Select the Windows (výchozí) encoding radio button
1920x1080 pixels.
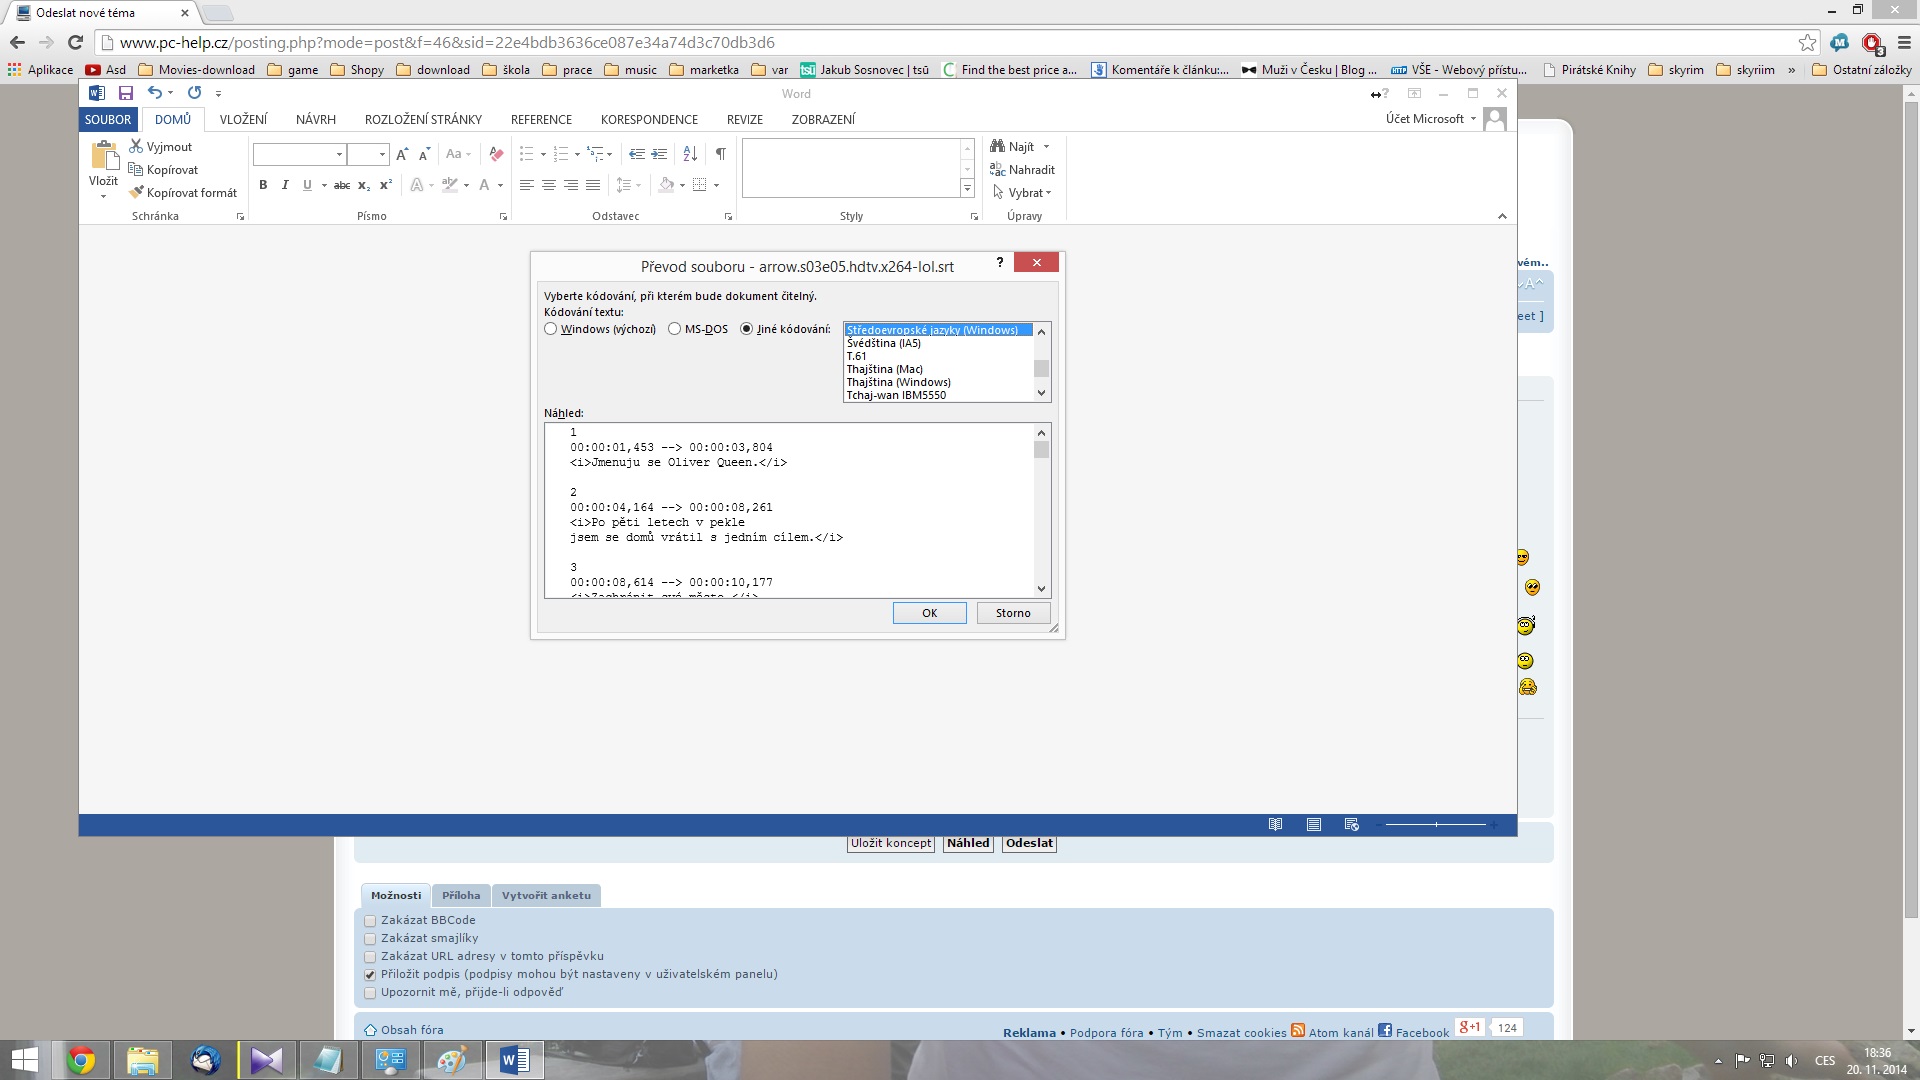click(551, 329)
